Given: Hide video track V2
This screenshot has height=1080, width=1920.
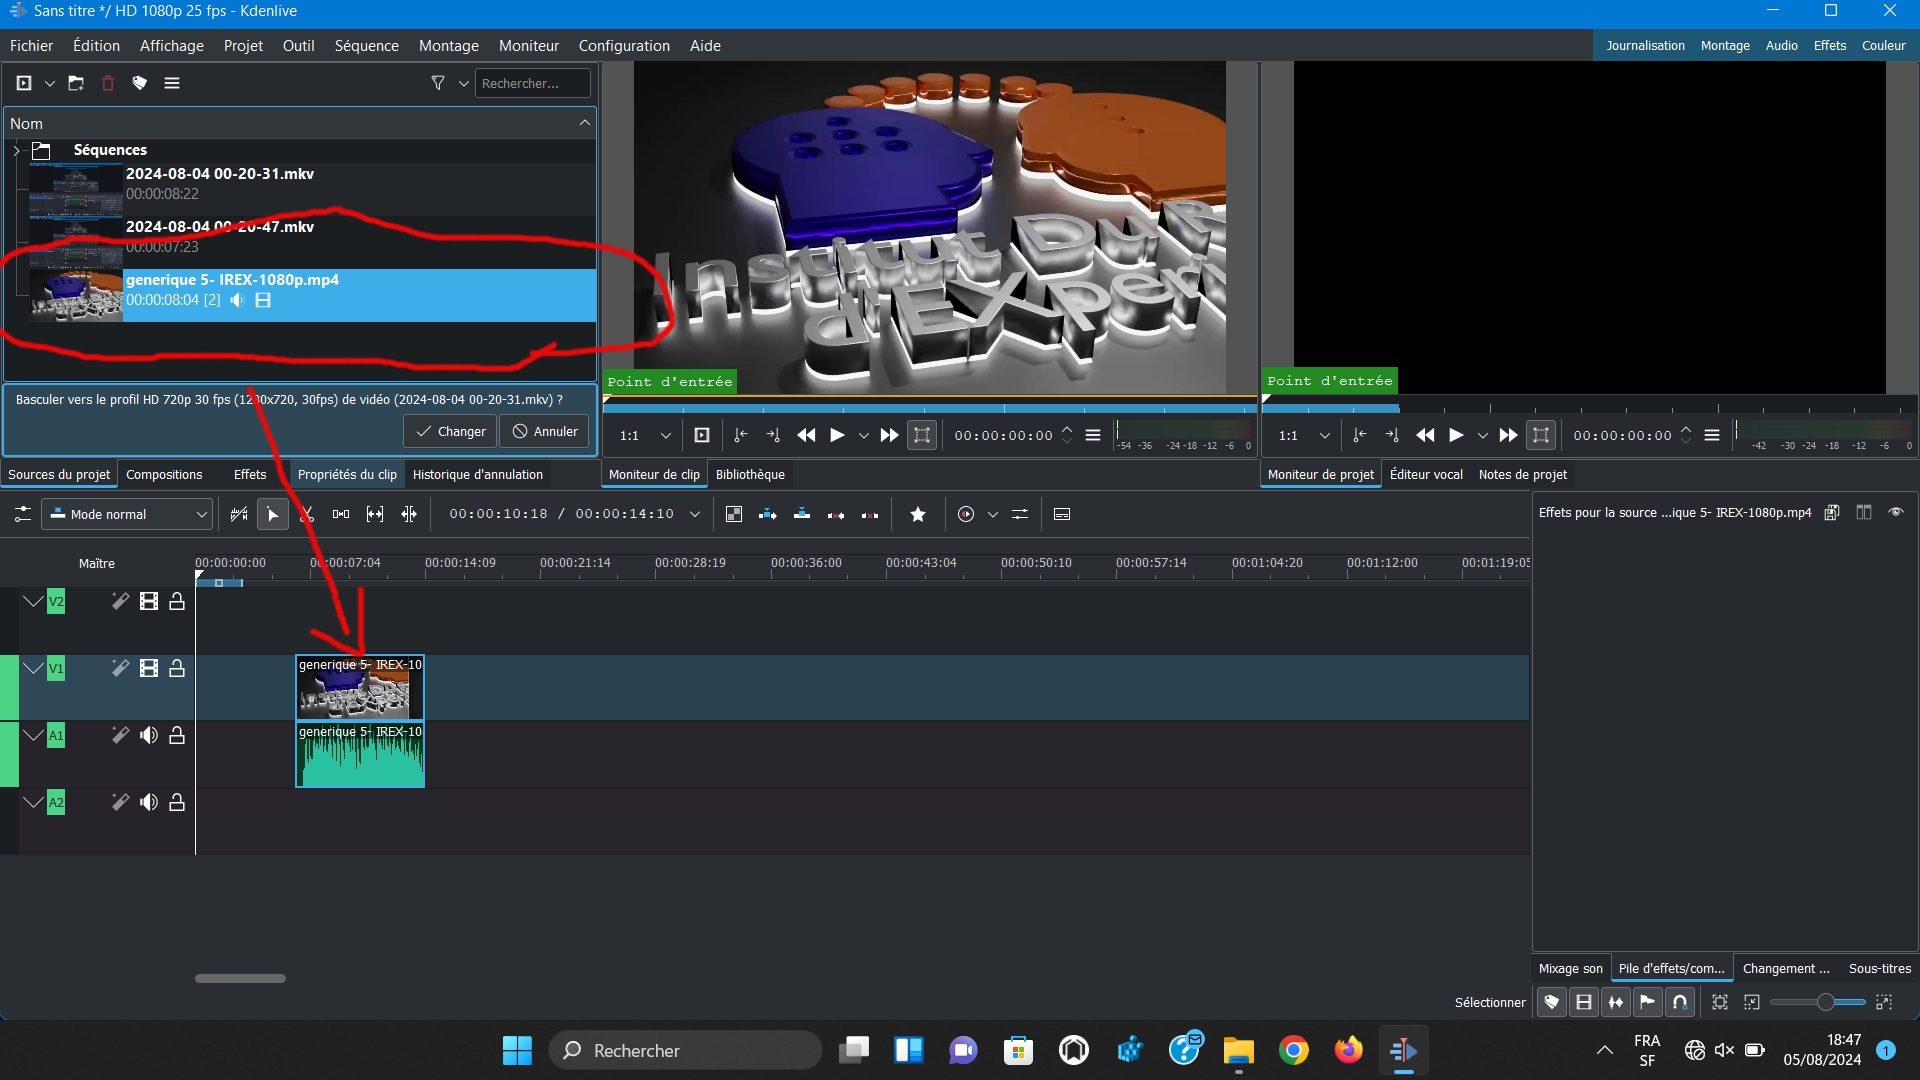Looking at the screenshot, I should (x=149, y=601).
